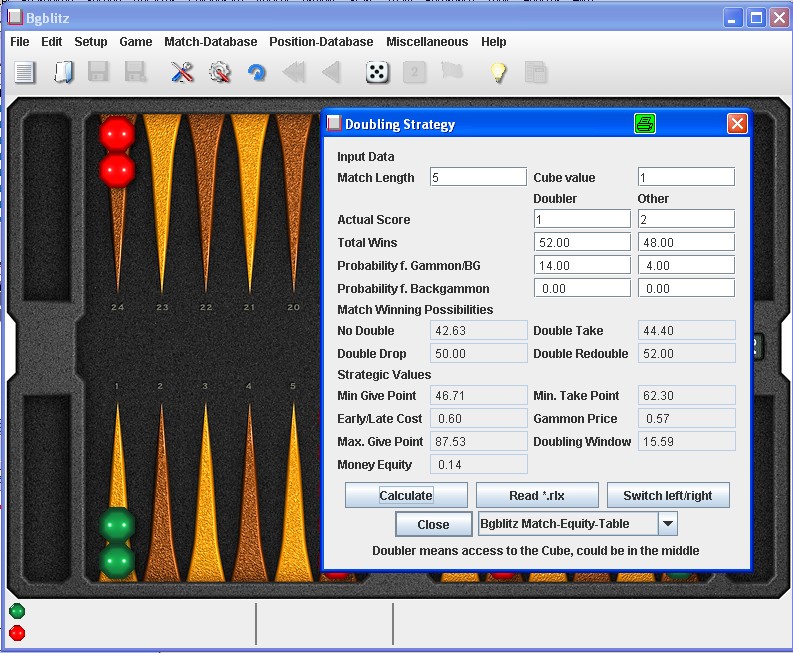Open the Match-Database menu
Screen dimensions: 793x653
click(210, 41)
